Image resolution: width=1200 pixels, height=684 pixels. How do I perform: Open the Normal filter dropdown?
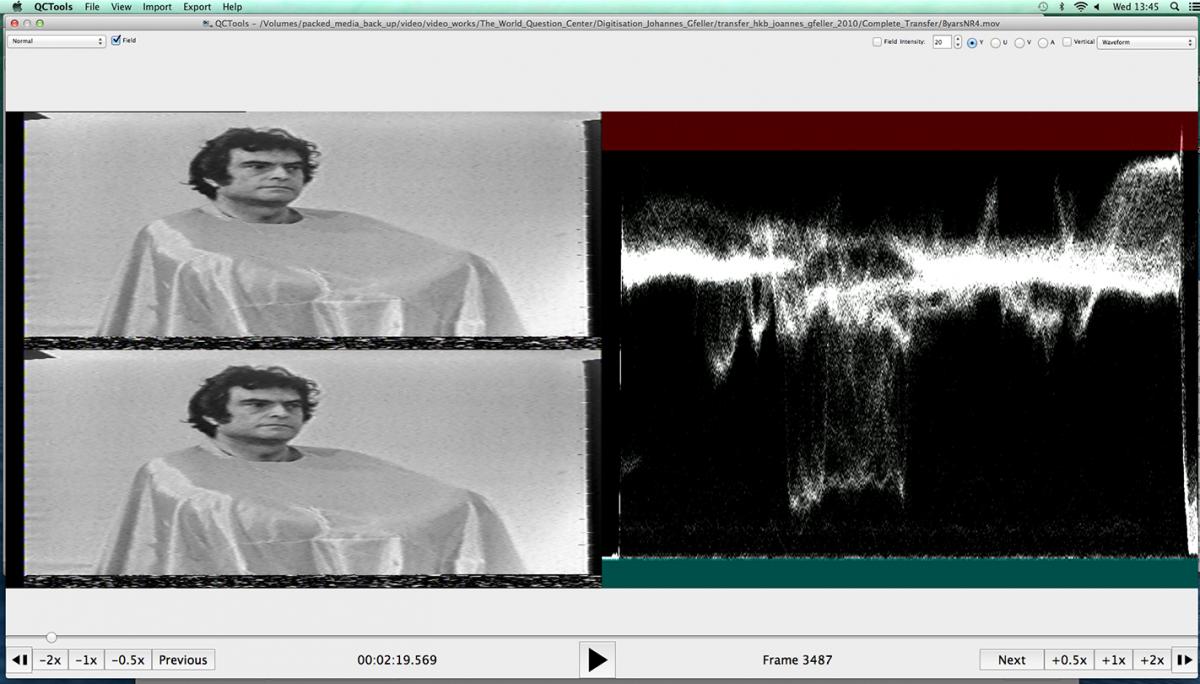pyautogui.click(x=57, y=41)
